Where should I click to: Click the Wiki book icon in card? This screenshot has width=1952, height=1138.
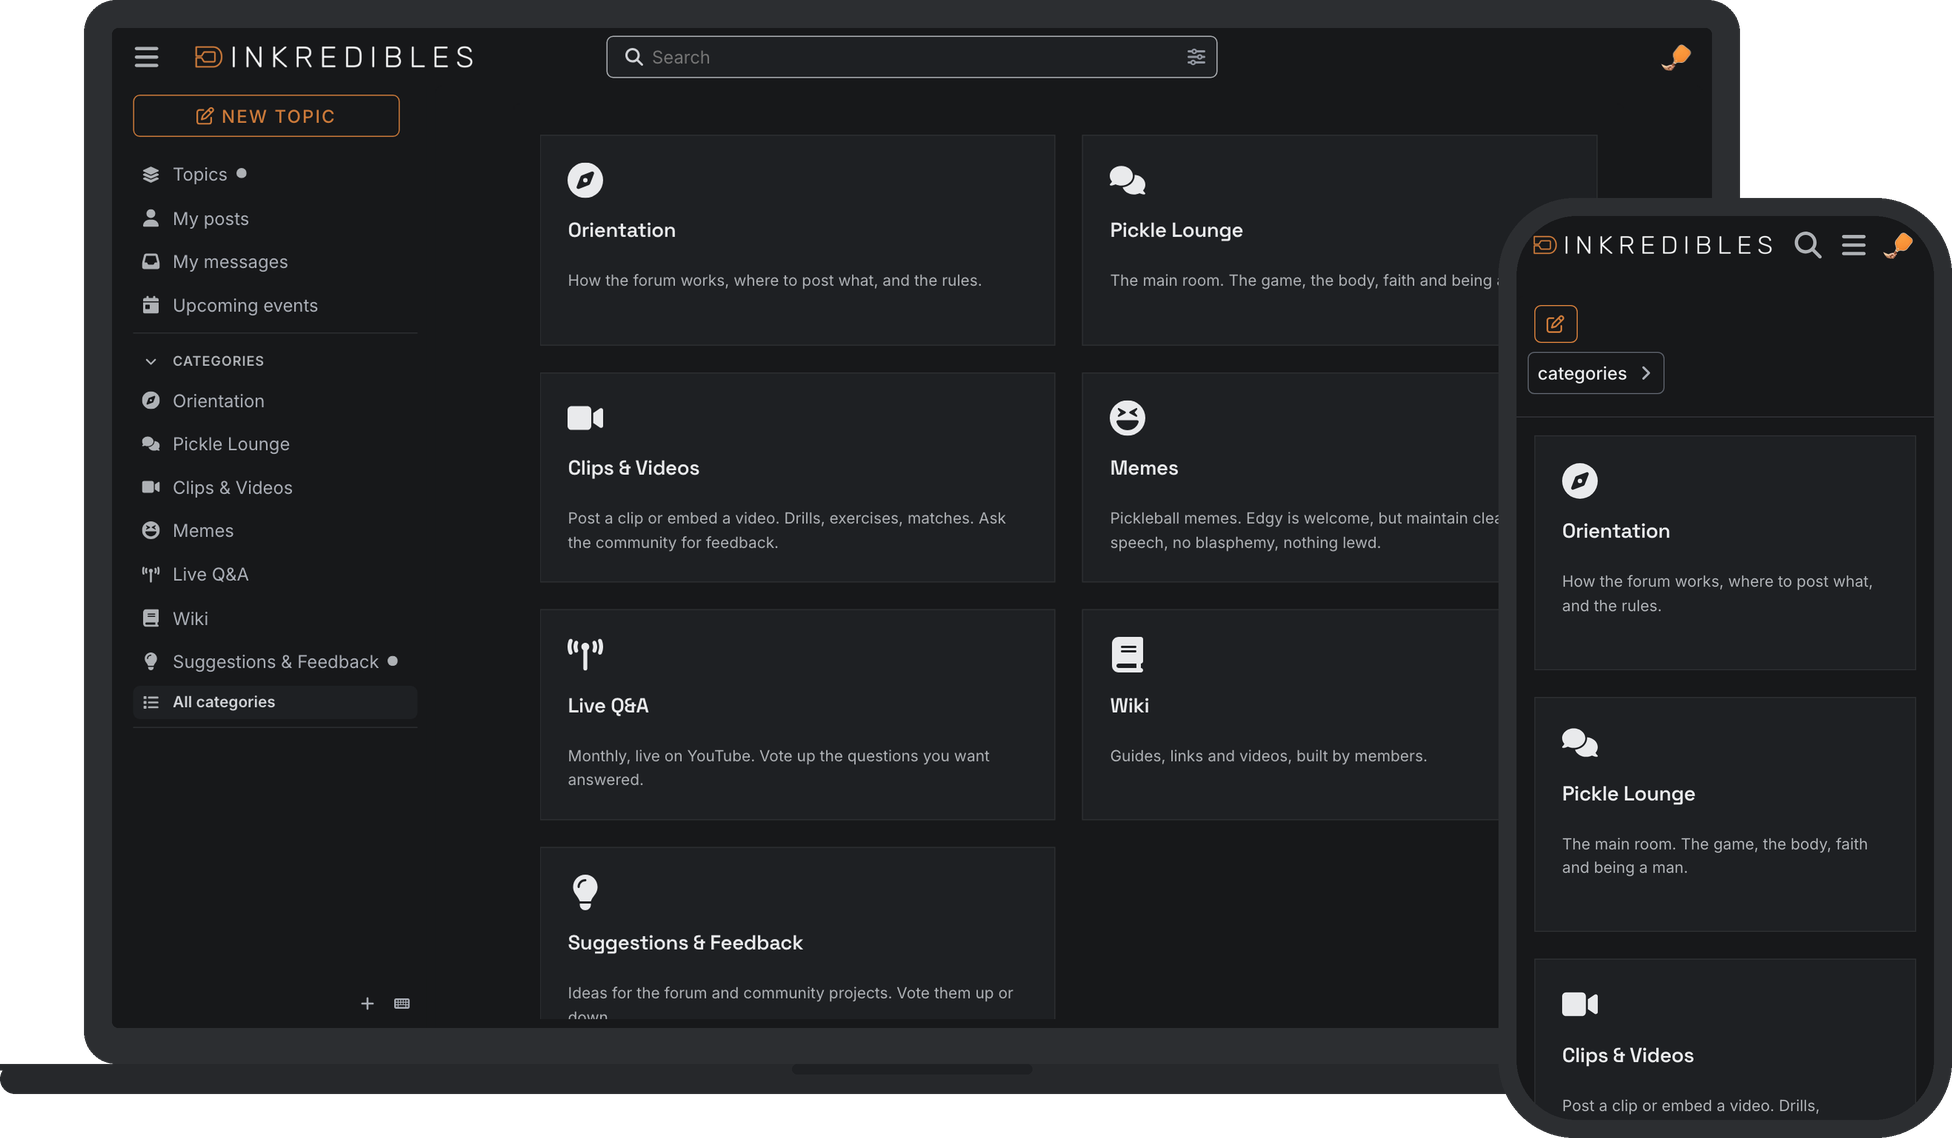(x=1127, y=655)
